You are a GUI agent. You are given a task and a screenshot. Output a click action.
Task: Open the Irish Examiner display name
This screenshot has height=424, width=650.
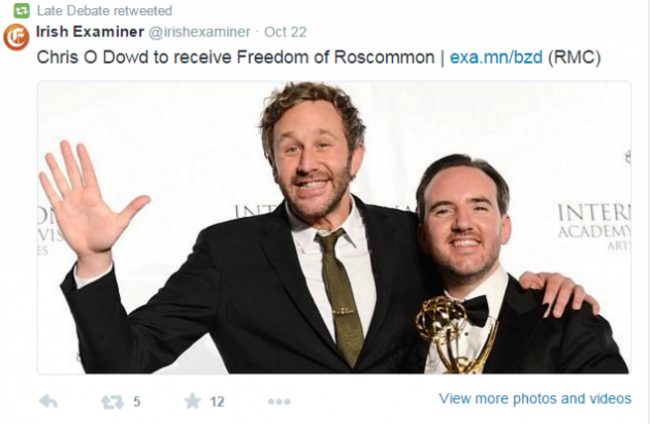pyautogui.click(x=90, y=31)
